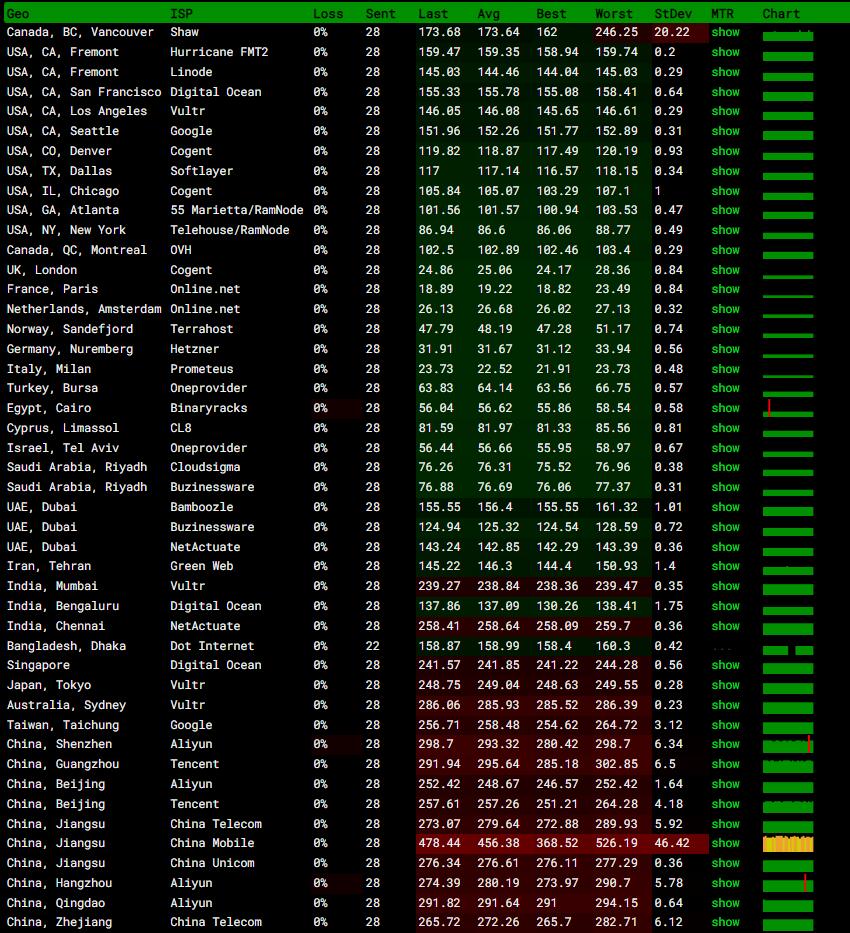This screenshot has width=850, height=933.
Task: Select the Chart column header
Action: (781, 14)
